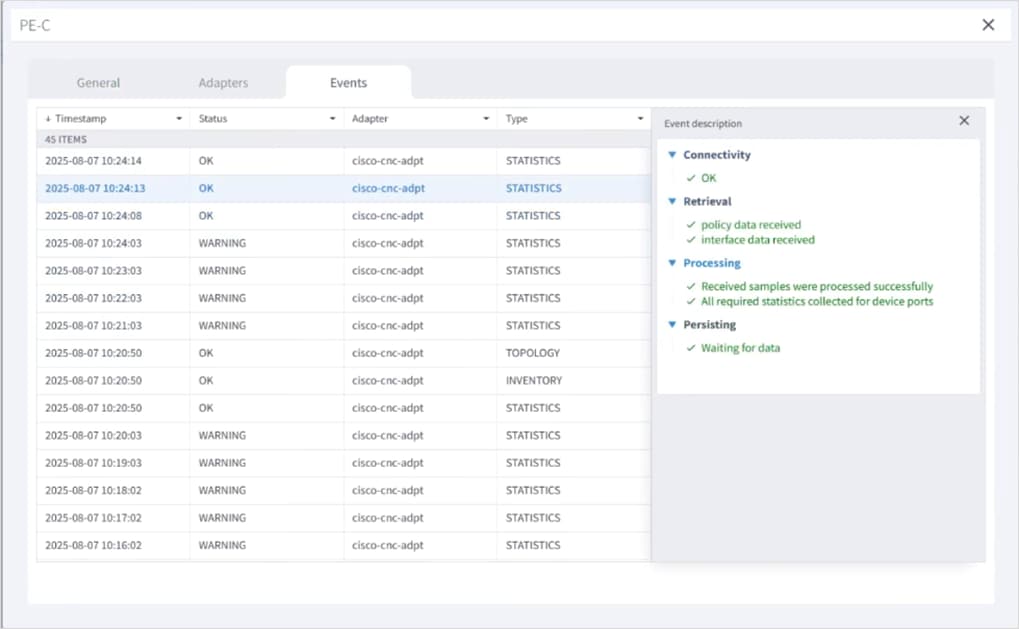Click the Status column header
Screen dimensions: 1019x629
pos(213,118)
